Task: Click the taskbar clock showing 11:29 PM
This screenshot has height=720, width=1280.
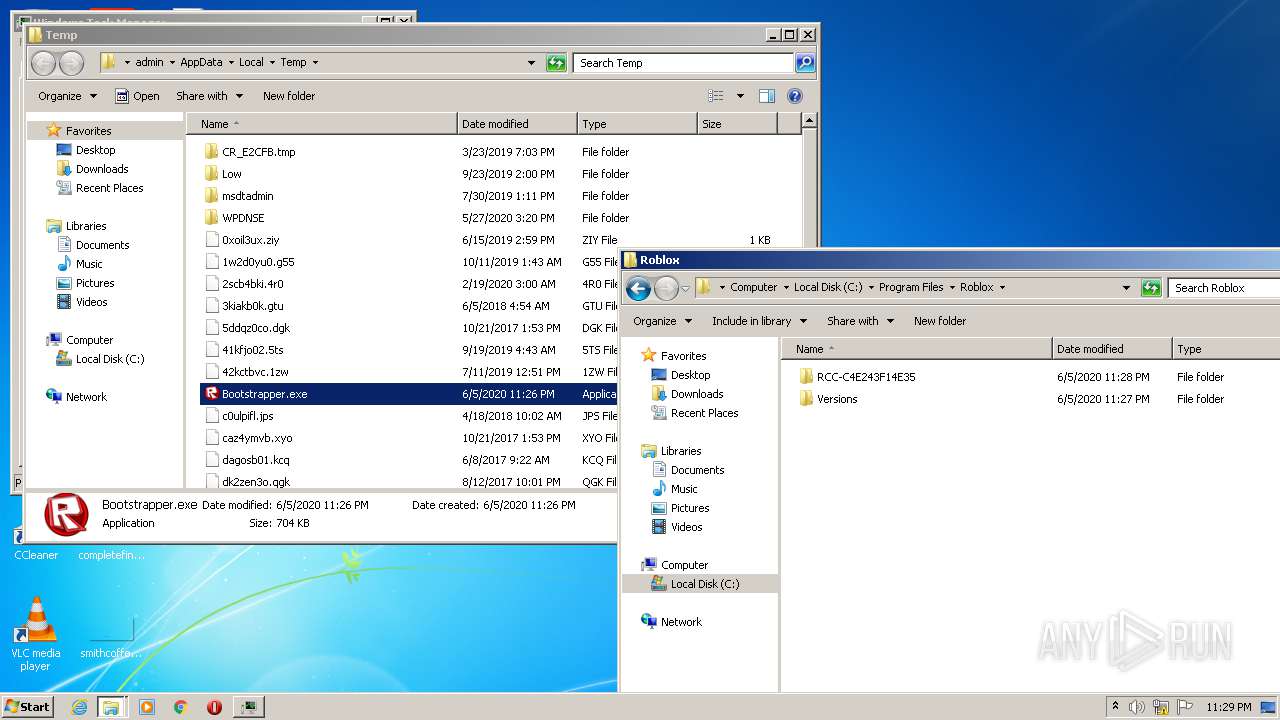Action: point(1228,707)
